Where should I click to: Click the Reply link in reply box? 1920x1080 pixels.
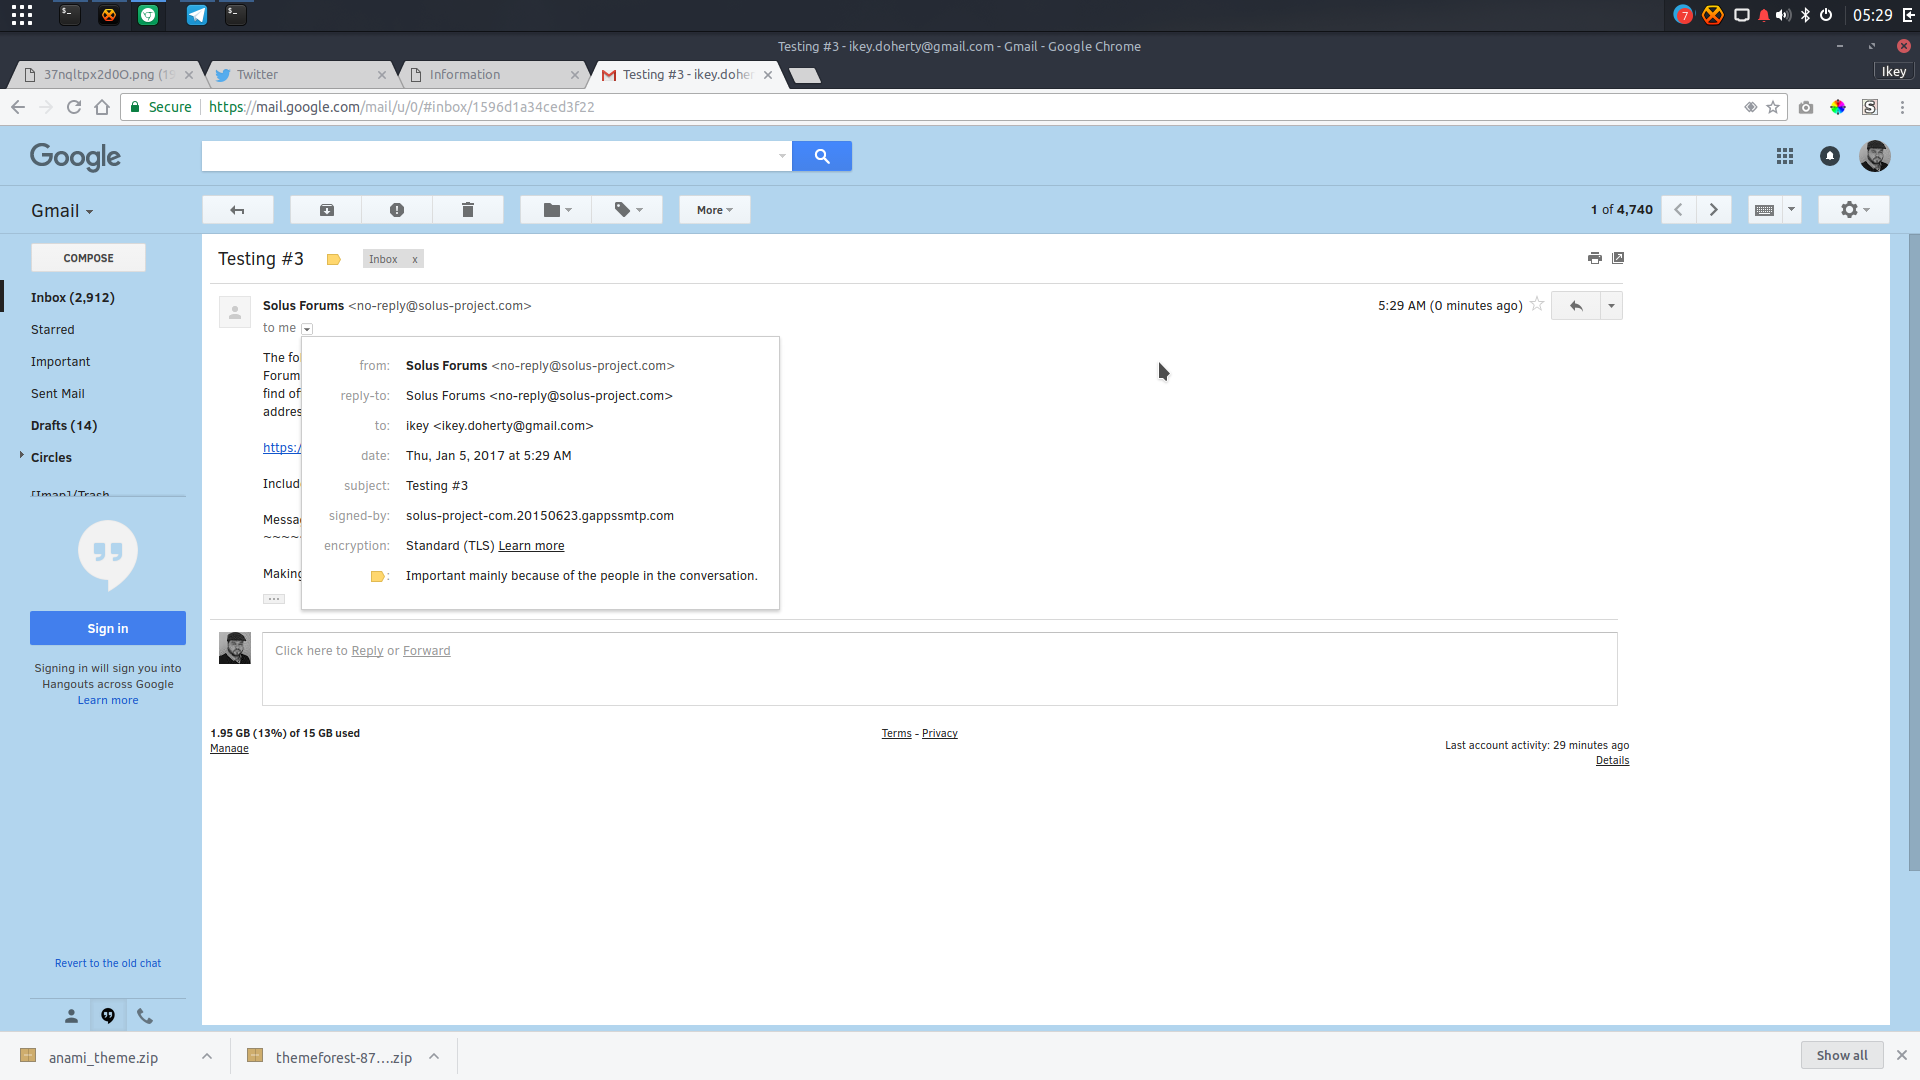pyautogui.click(x=367, y=651)
